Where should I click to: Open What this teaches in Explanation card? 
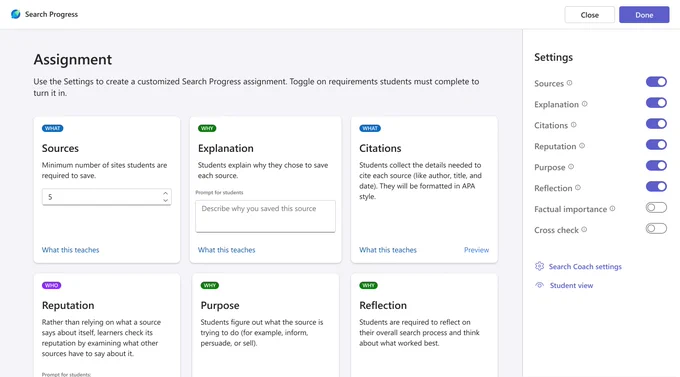pos(226,250)
